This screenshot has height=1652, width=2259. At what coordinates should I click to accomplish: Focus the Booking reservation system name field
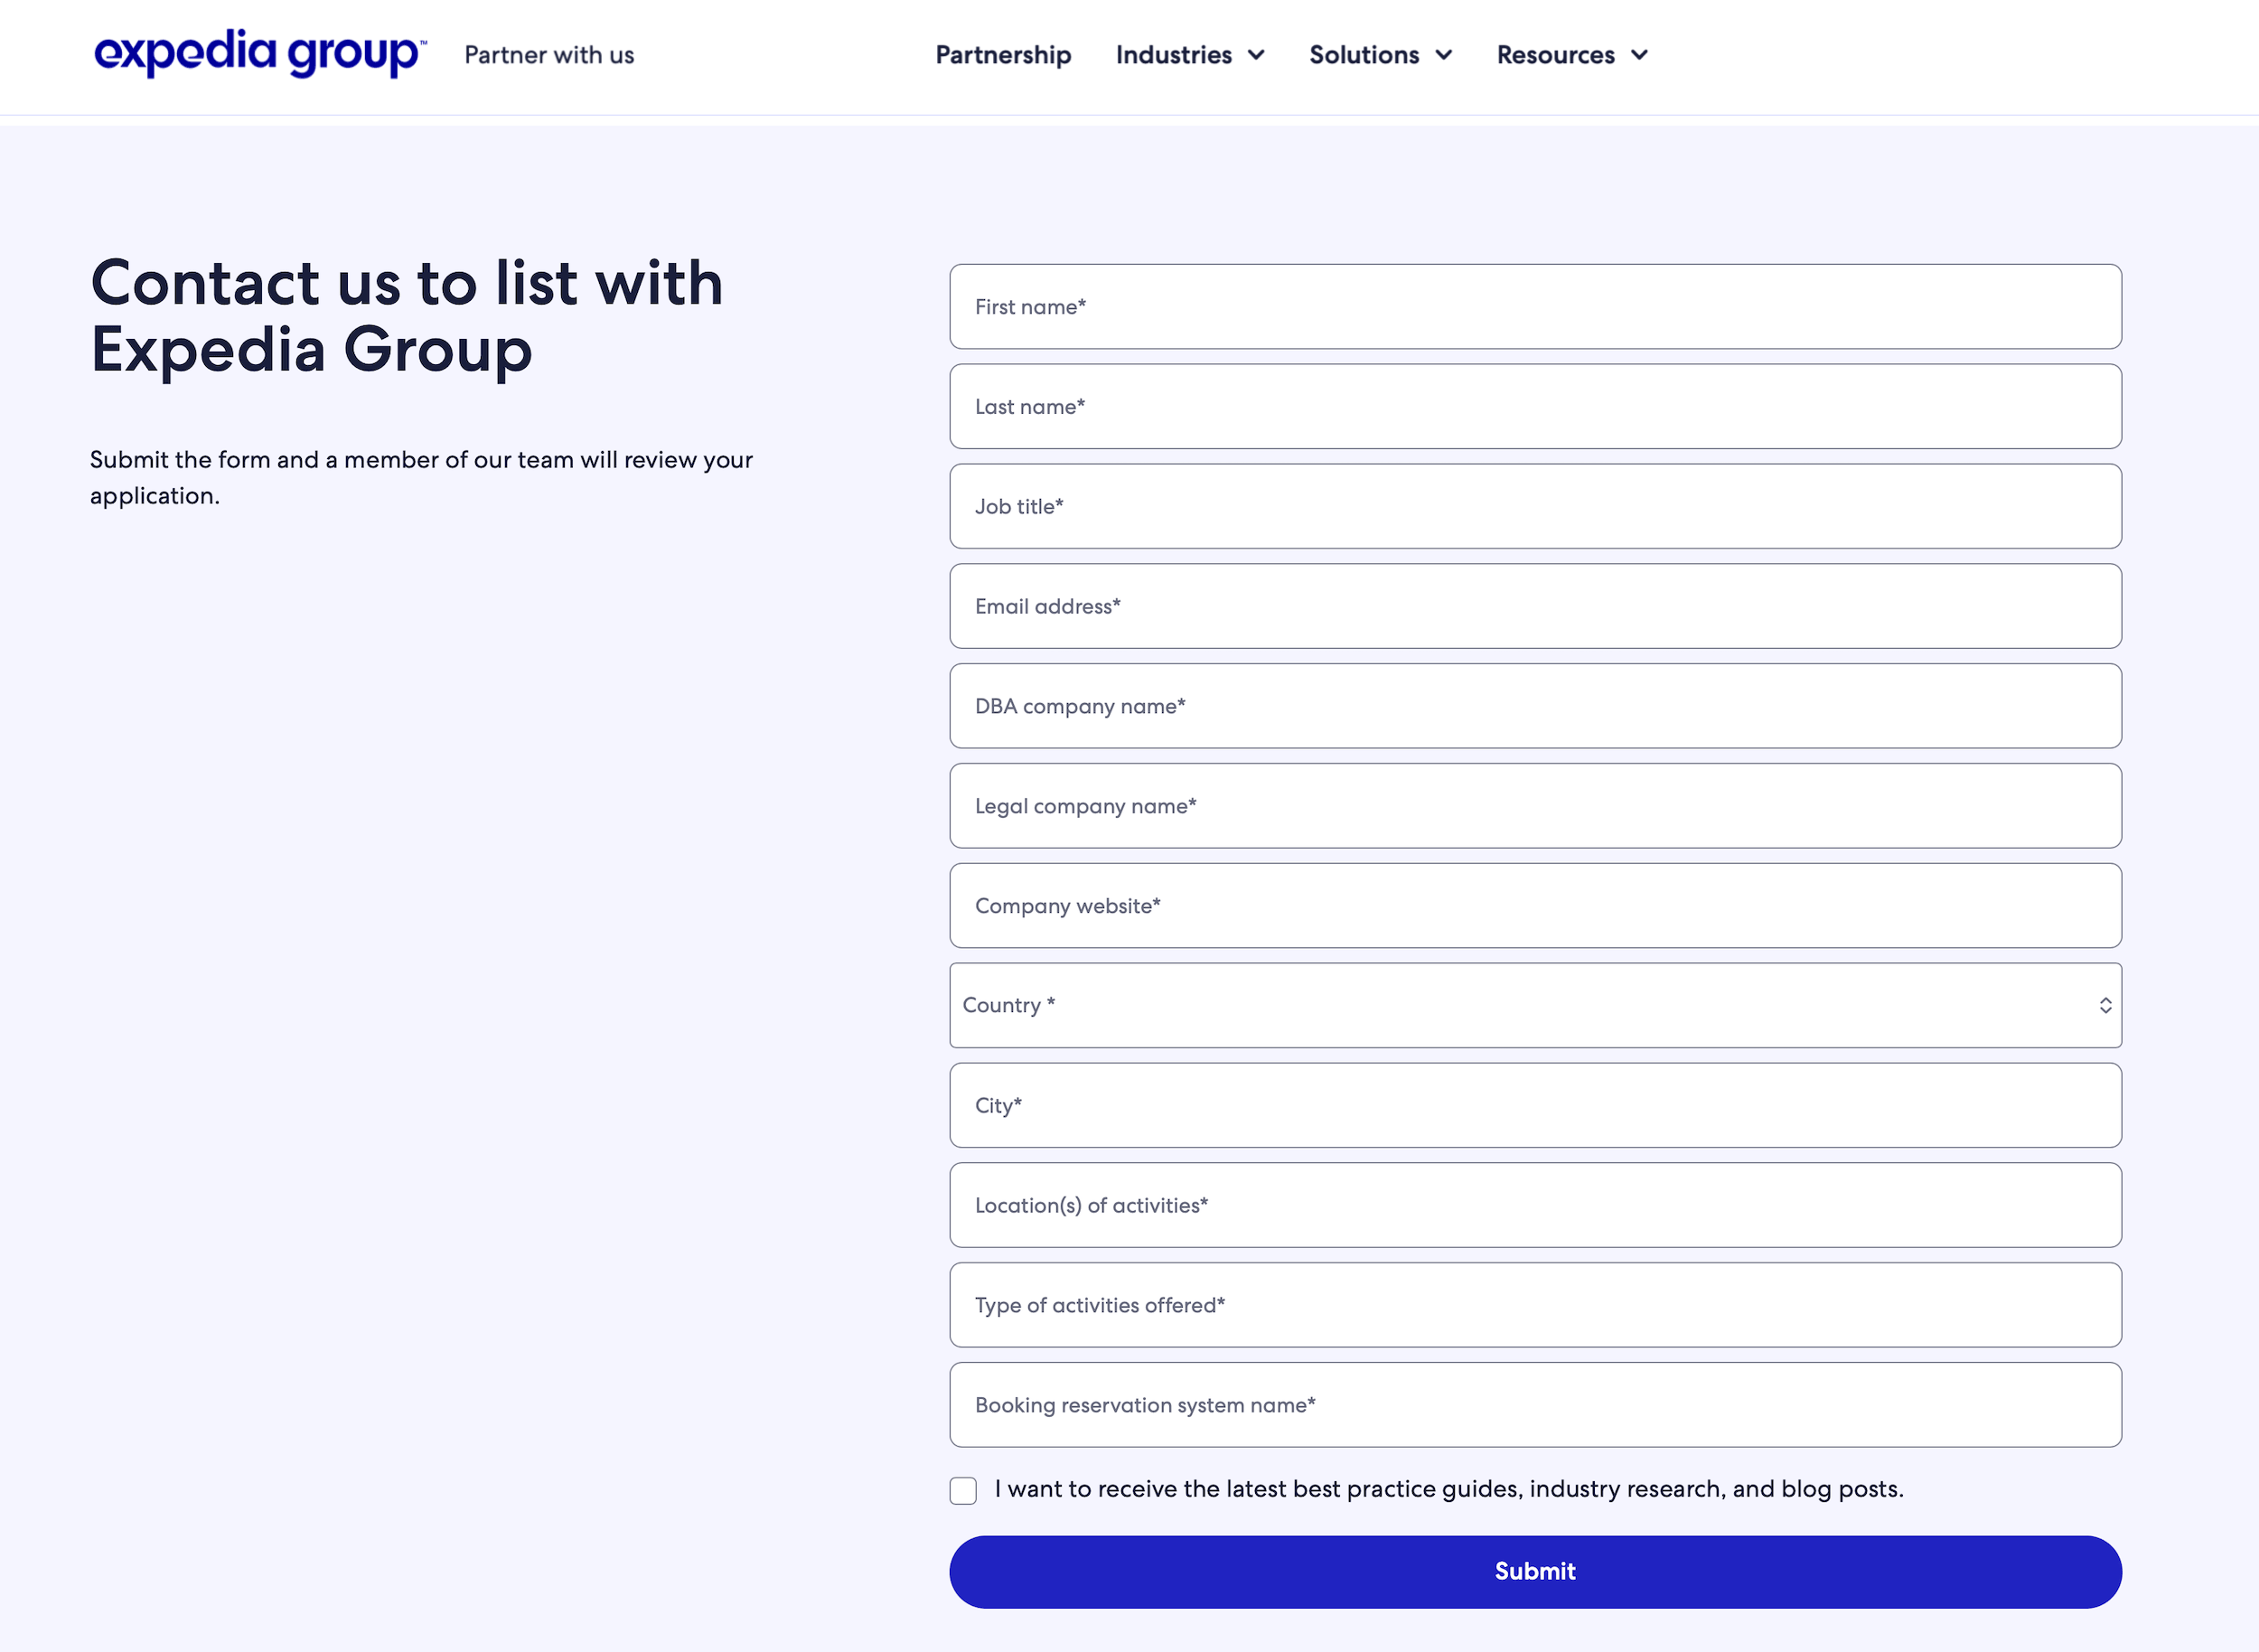1534,1405
